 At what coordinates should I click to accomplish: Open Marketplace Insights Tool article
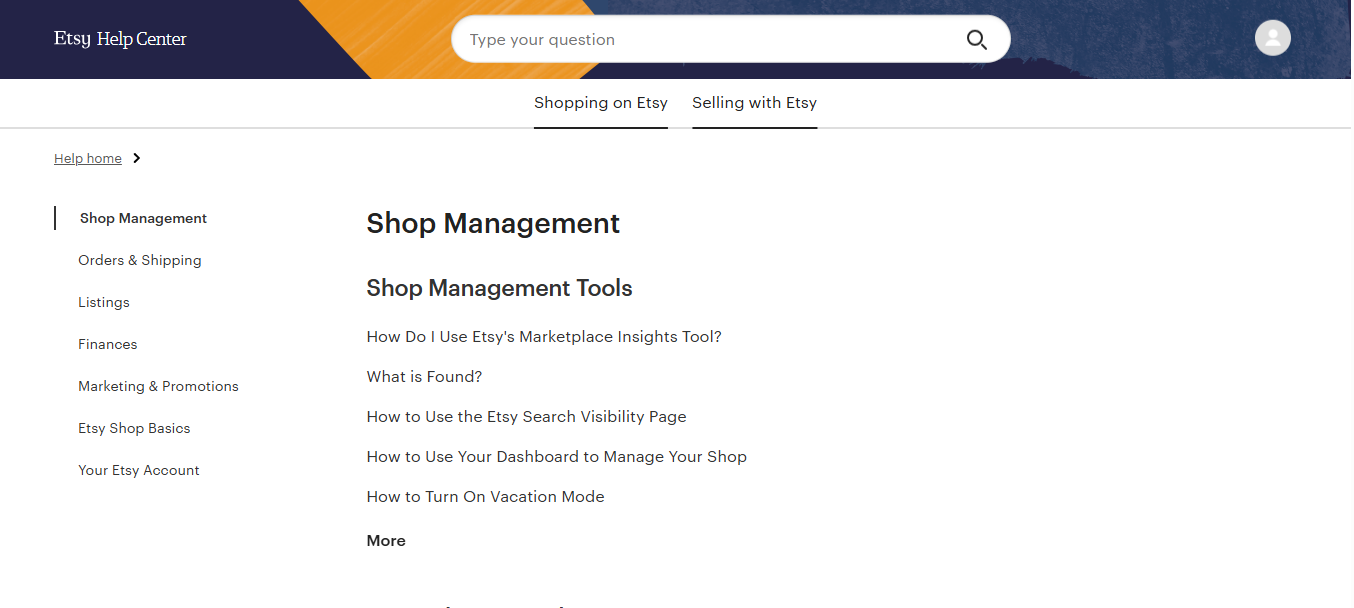point(544,337)
